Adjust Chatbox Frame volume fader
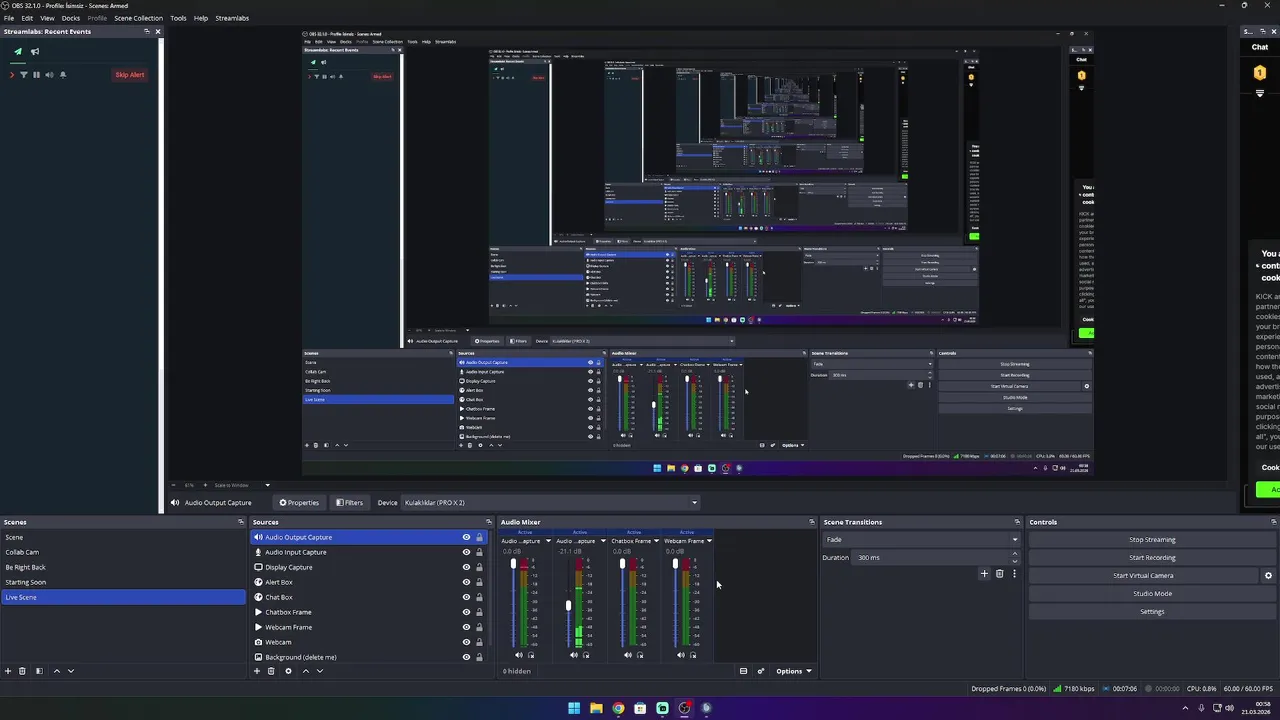The width and height of the screenshot is (1280, 720). click(x=622, y=565)
